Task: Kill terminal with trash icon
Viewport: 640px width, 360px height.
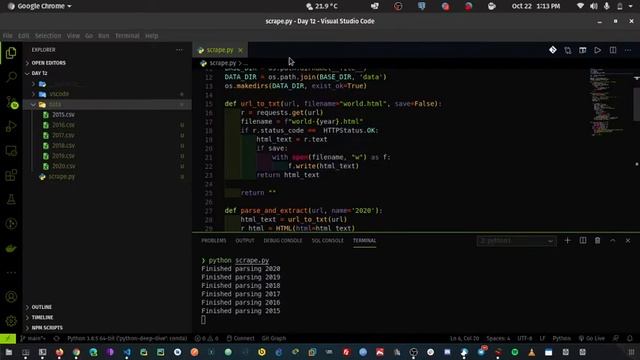Action: click(x=598, y=240)
